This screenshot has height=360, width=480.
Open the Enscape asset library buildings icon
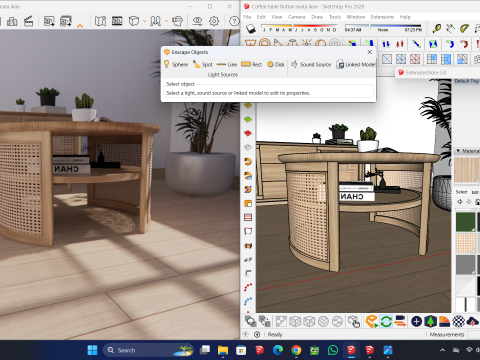tap(12, 21)
